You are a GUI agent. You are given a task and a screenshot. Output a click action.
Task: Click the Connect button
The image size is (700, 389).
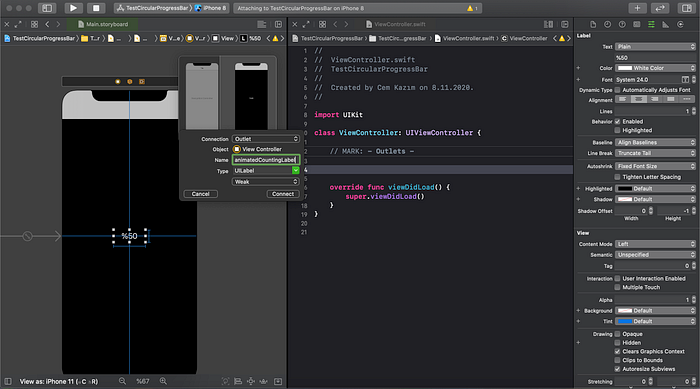click(283, 194)
